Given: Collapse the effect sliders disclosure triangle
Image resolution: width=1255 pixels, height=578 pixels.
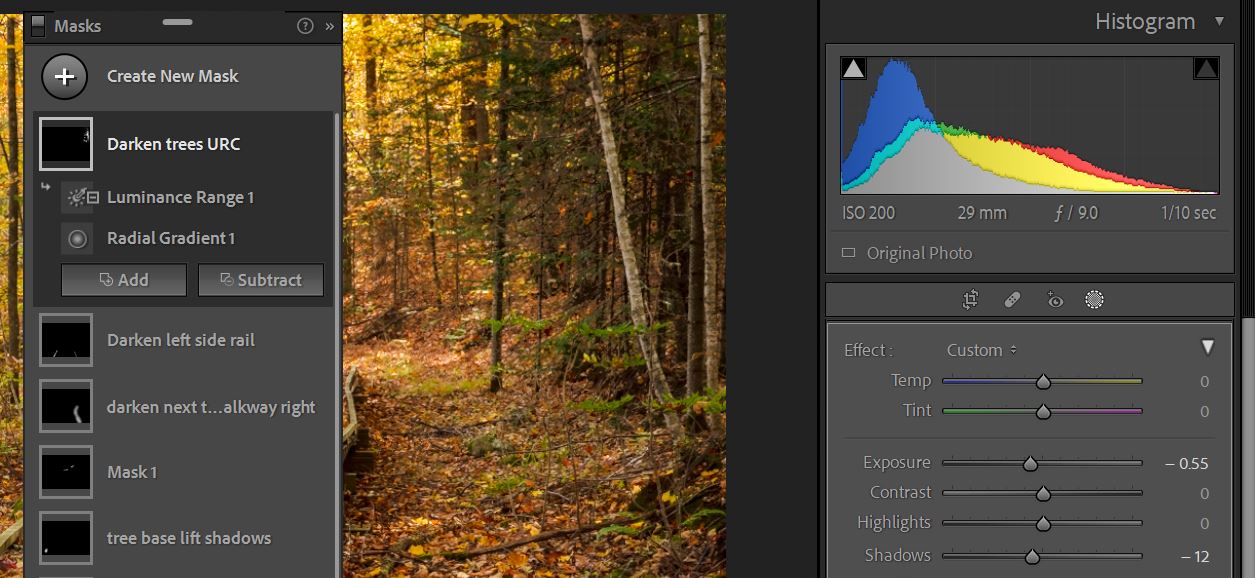Looking at the screenshot, I should pyautogui.click(x=1208, y=347).
